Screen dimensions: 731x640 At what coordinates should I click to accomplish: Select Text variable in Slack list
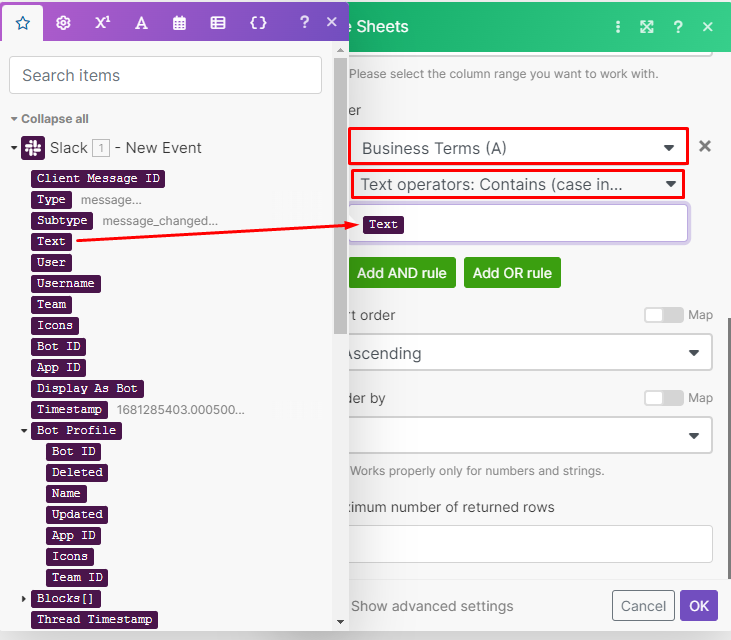51,241
